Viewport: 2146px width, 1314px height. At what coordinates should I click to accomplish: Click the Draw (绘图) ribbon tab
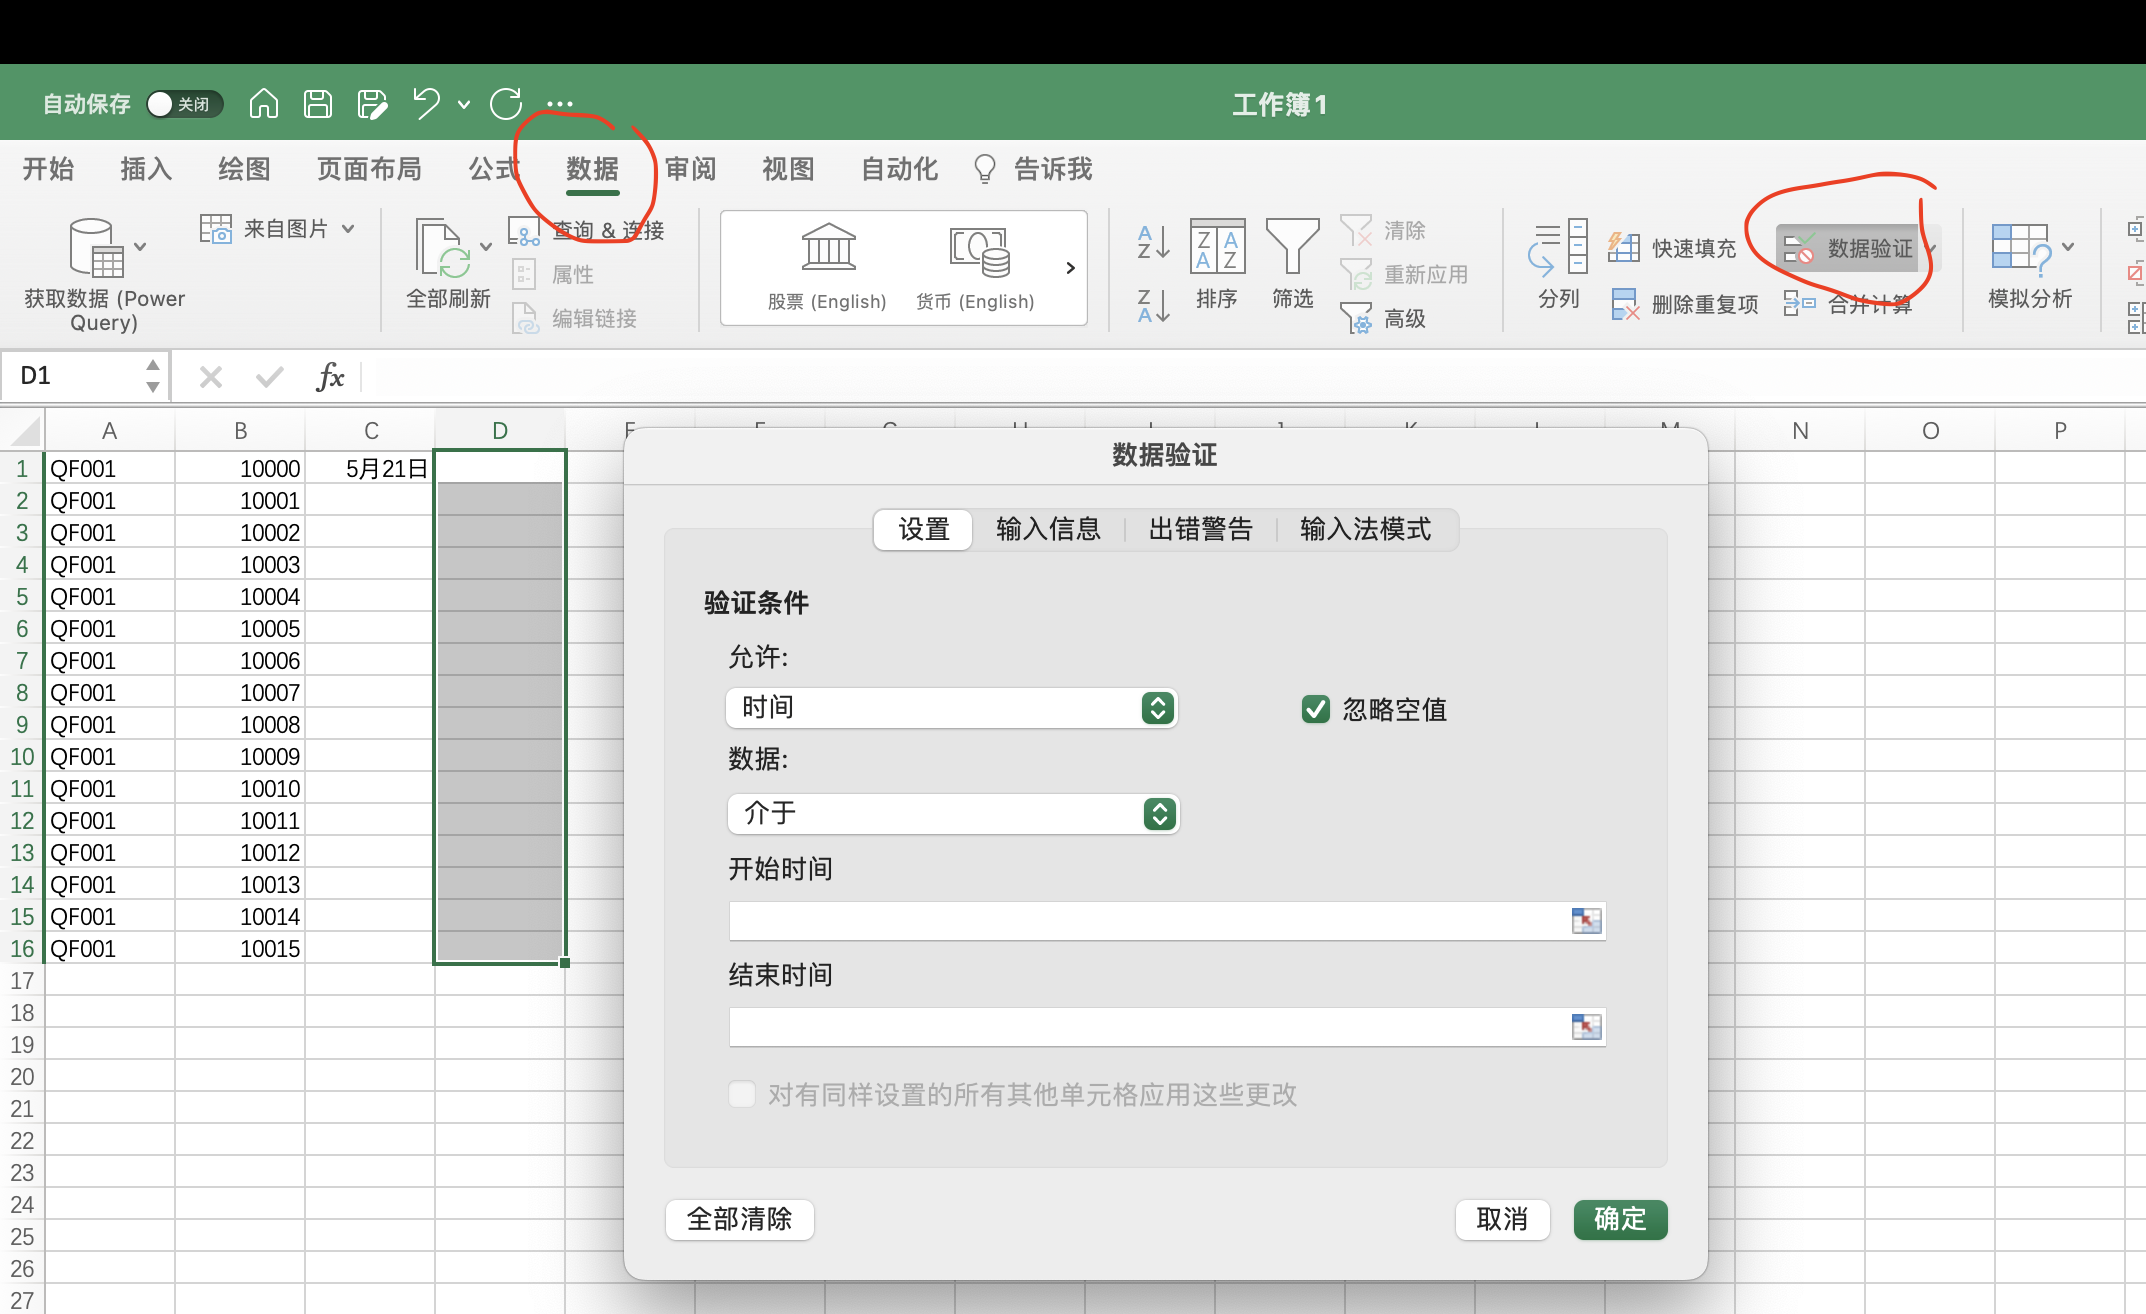[244, 169]
